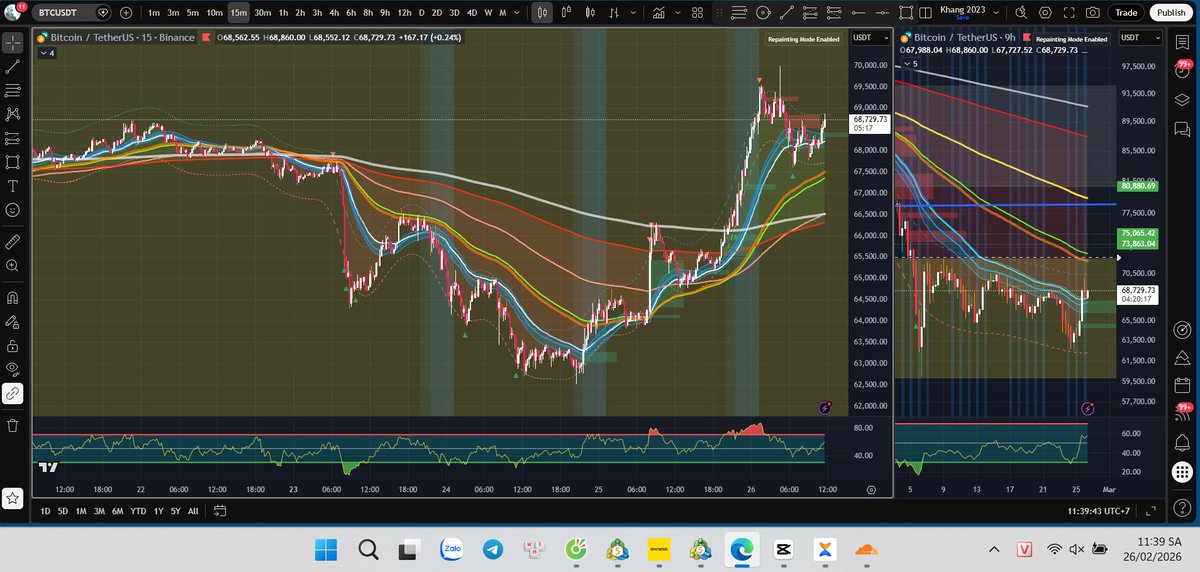Select the candlestick chart style
The width and height of the screenshot is (1200, 572).
(x=542, y=13)
